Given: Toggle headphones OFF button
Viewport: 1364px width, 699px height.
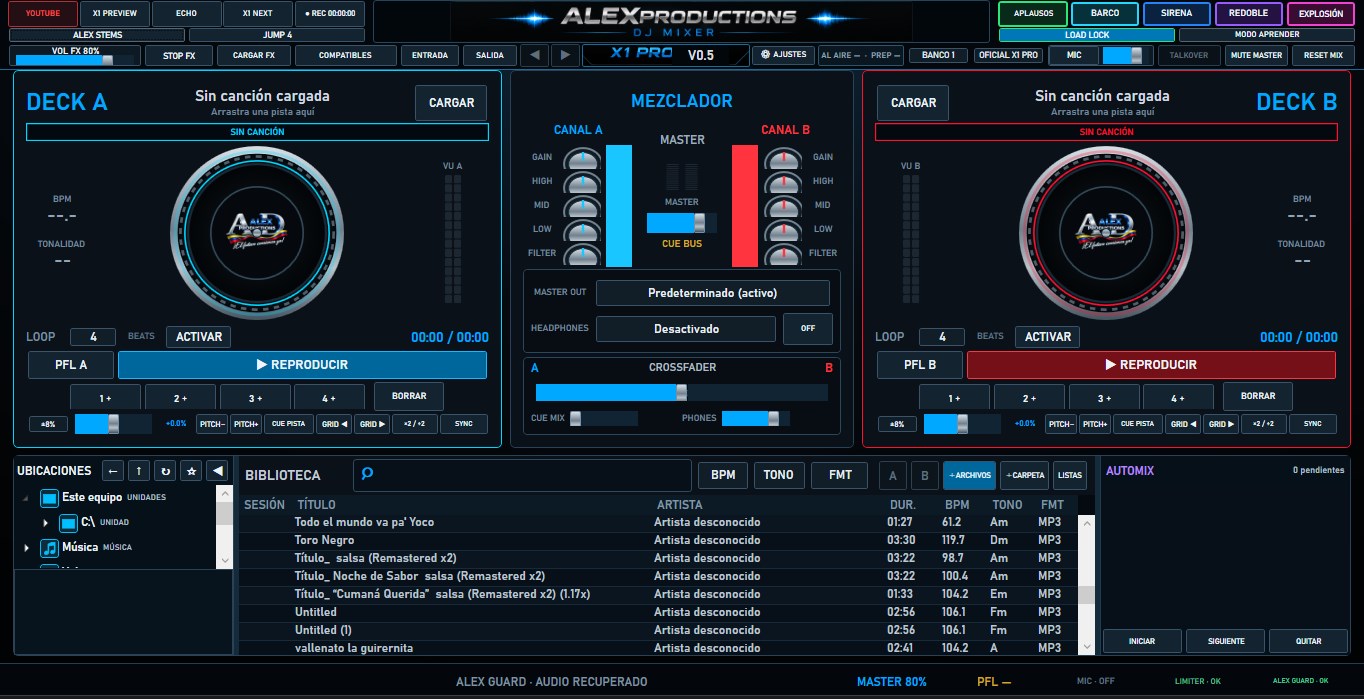Looking at the screenshot, I should tap(808, 328).
